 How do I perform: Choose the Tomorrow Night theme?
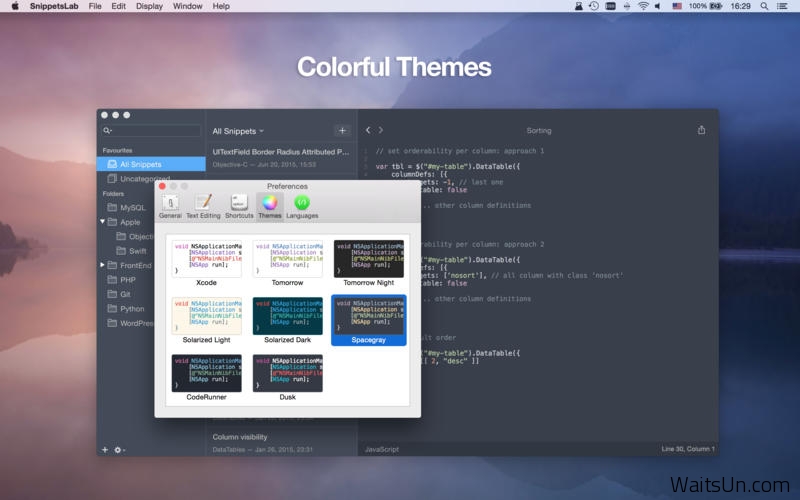[369, 263]
